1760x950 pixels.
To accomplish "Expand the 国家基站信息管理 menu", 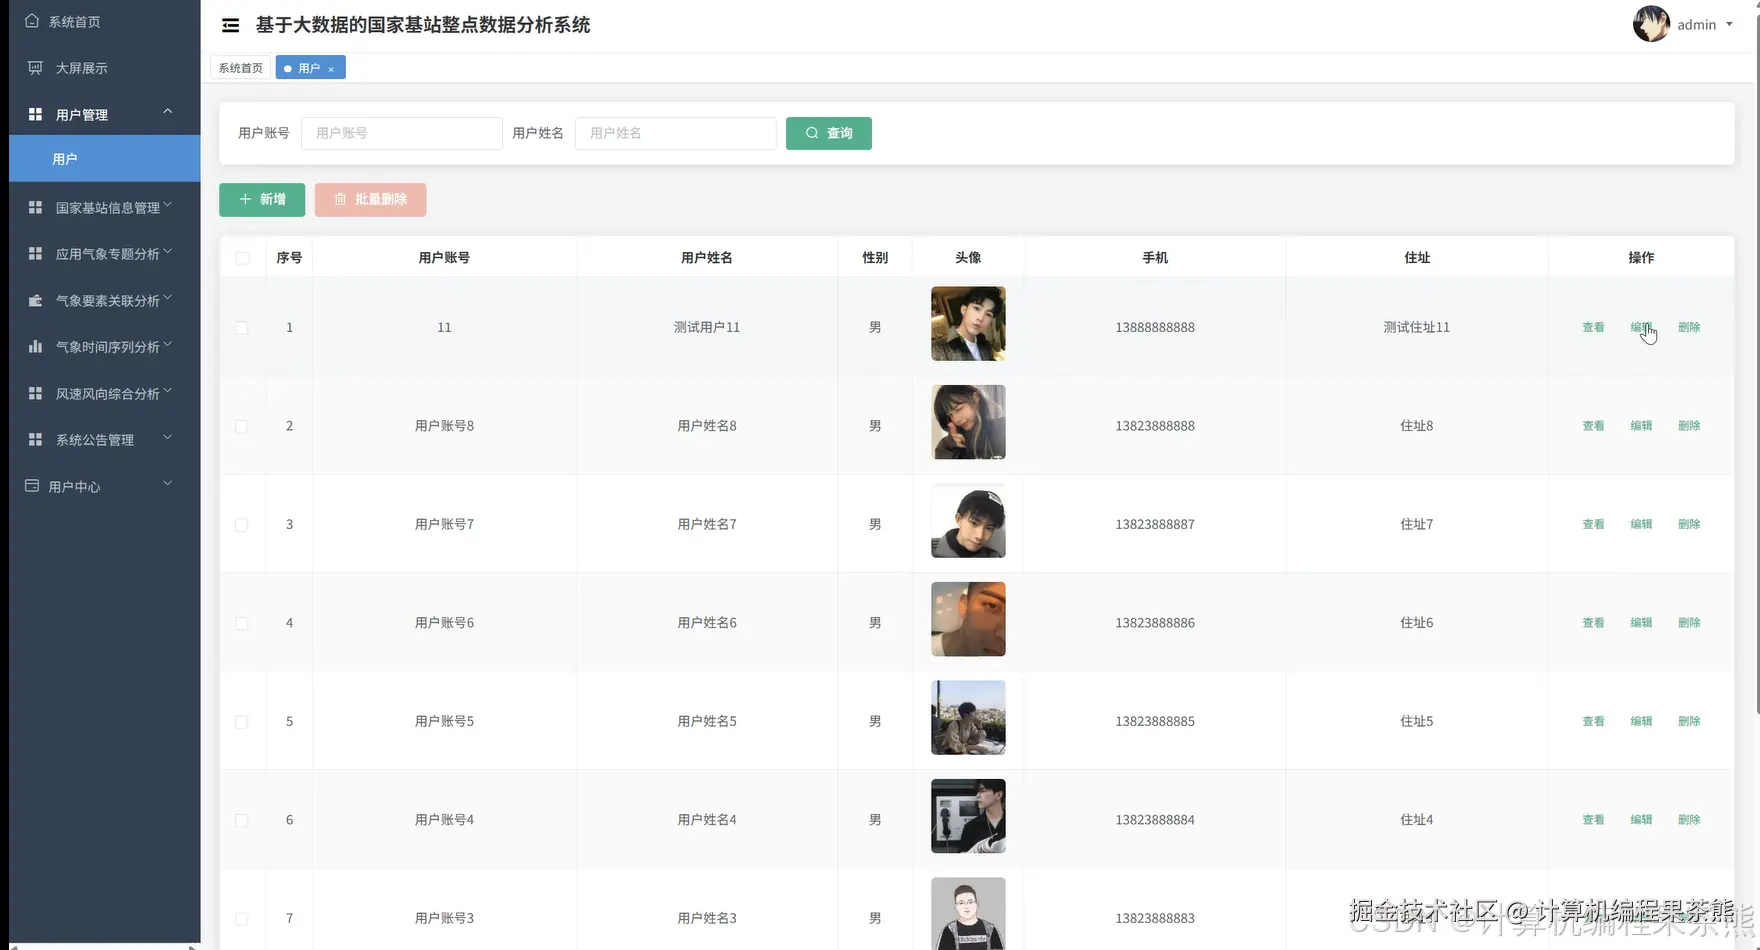I will click(168, 204).
